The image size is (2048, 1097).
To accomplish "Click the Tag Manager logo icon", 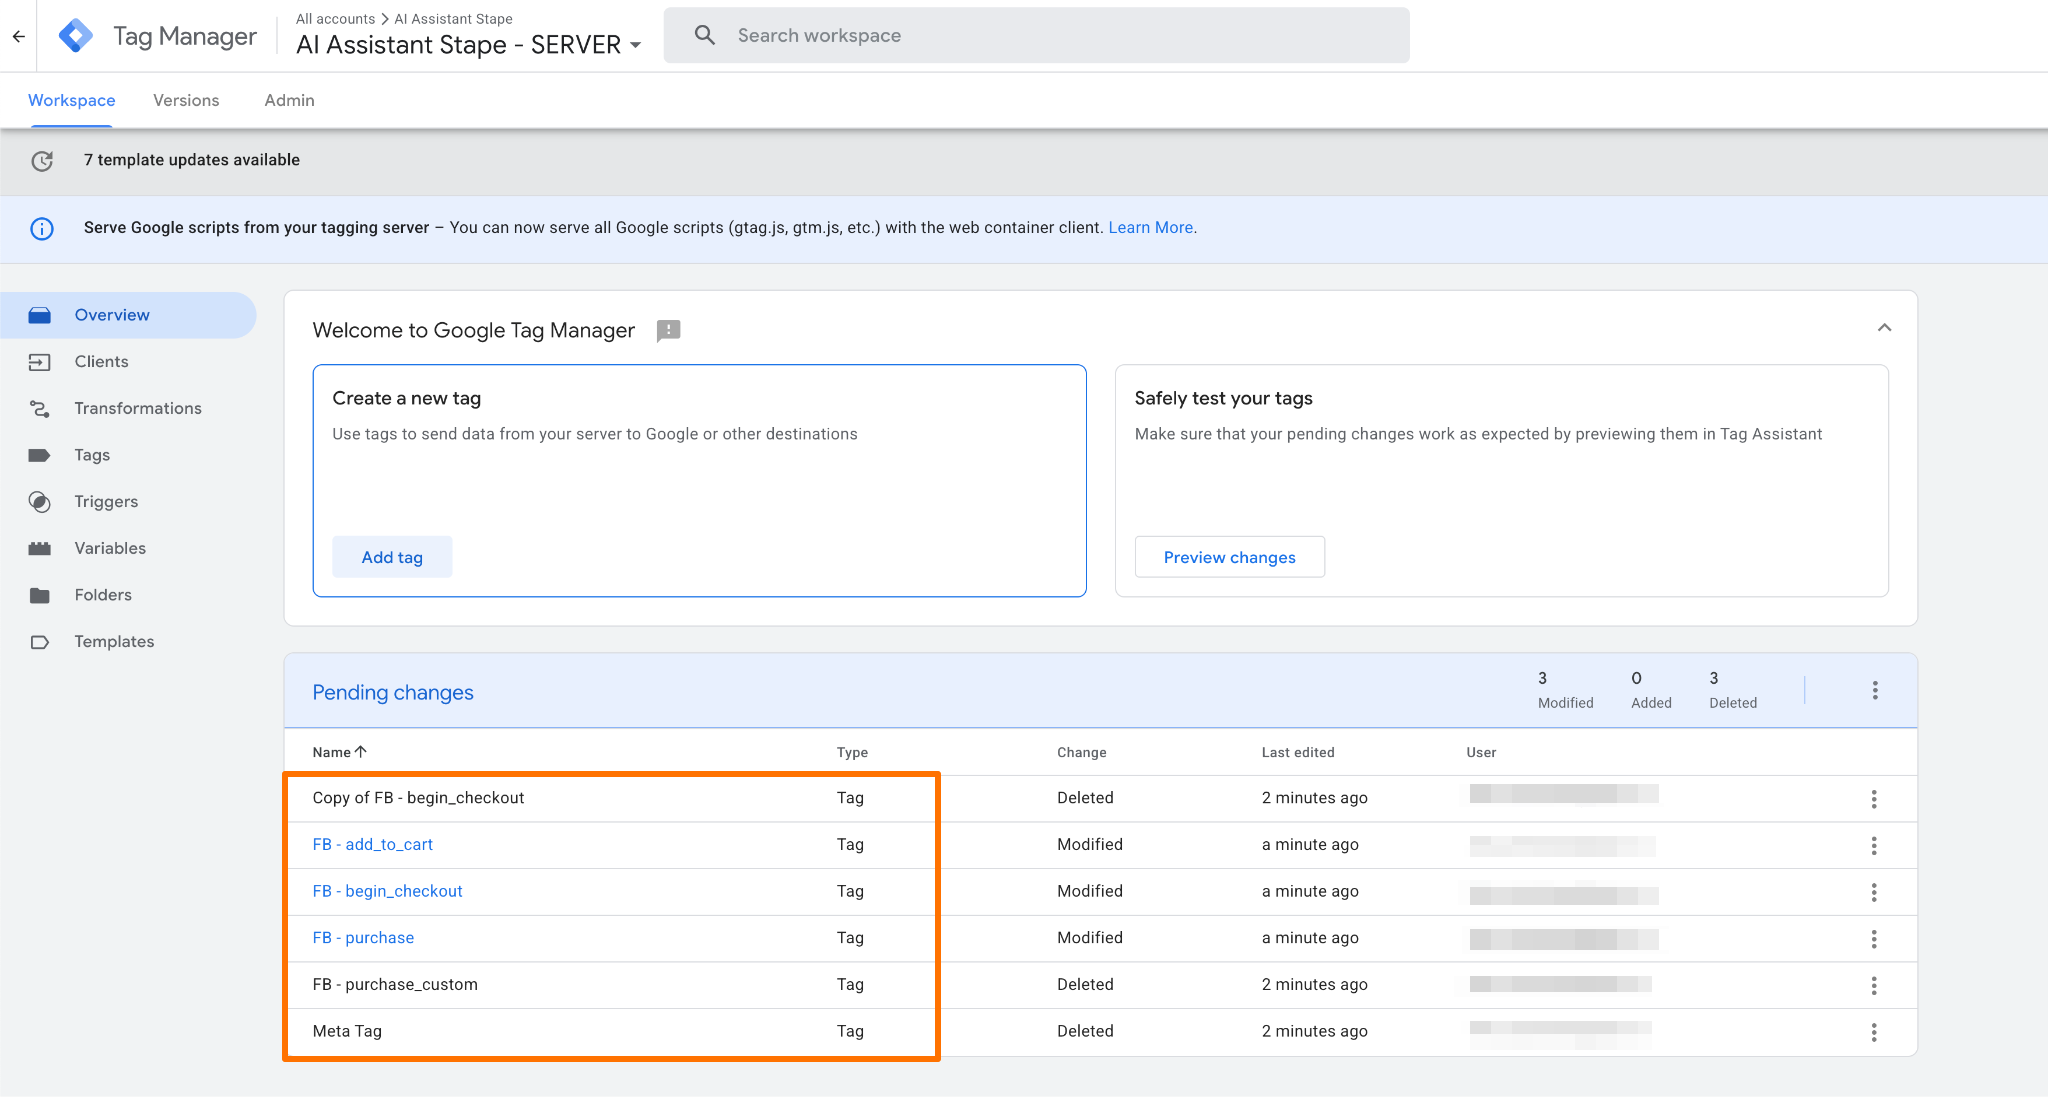I will coord(76,36).
